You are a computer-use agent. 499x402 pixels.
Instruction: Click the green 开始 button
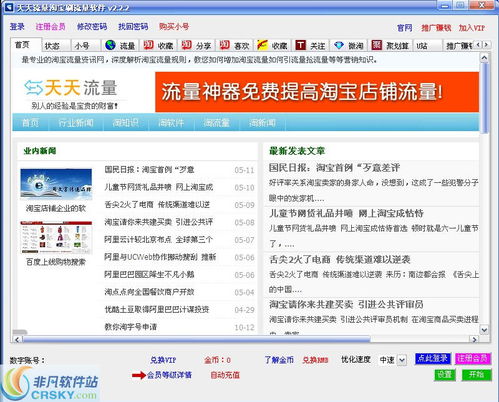[x=476, y=375]
